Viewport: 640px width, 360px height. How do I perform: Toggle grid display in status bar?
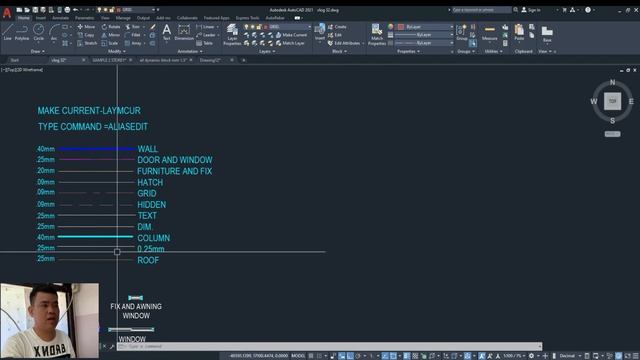pos(311,356)
